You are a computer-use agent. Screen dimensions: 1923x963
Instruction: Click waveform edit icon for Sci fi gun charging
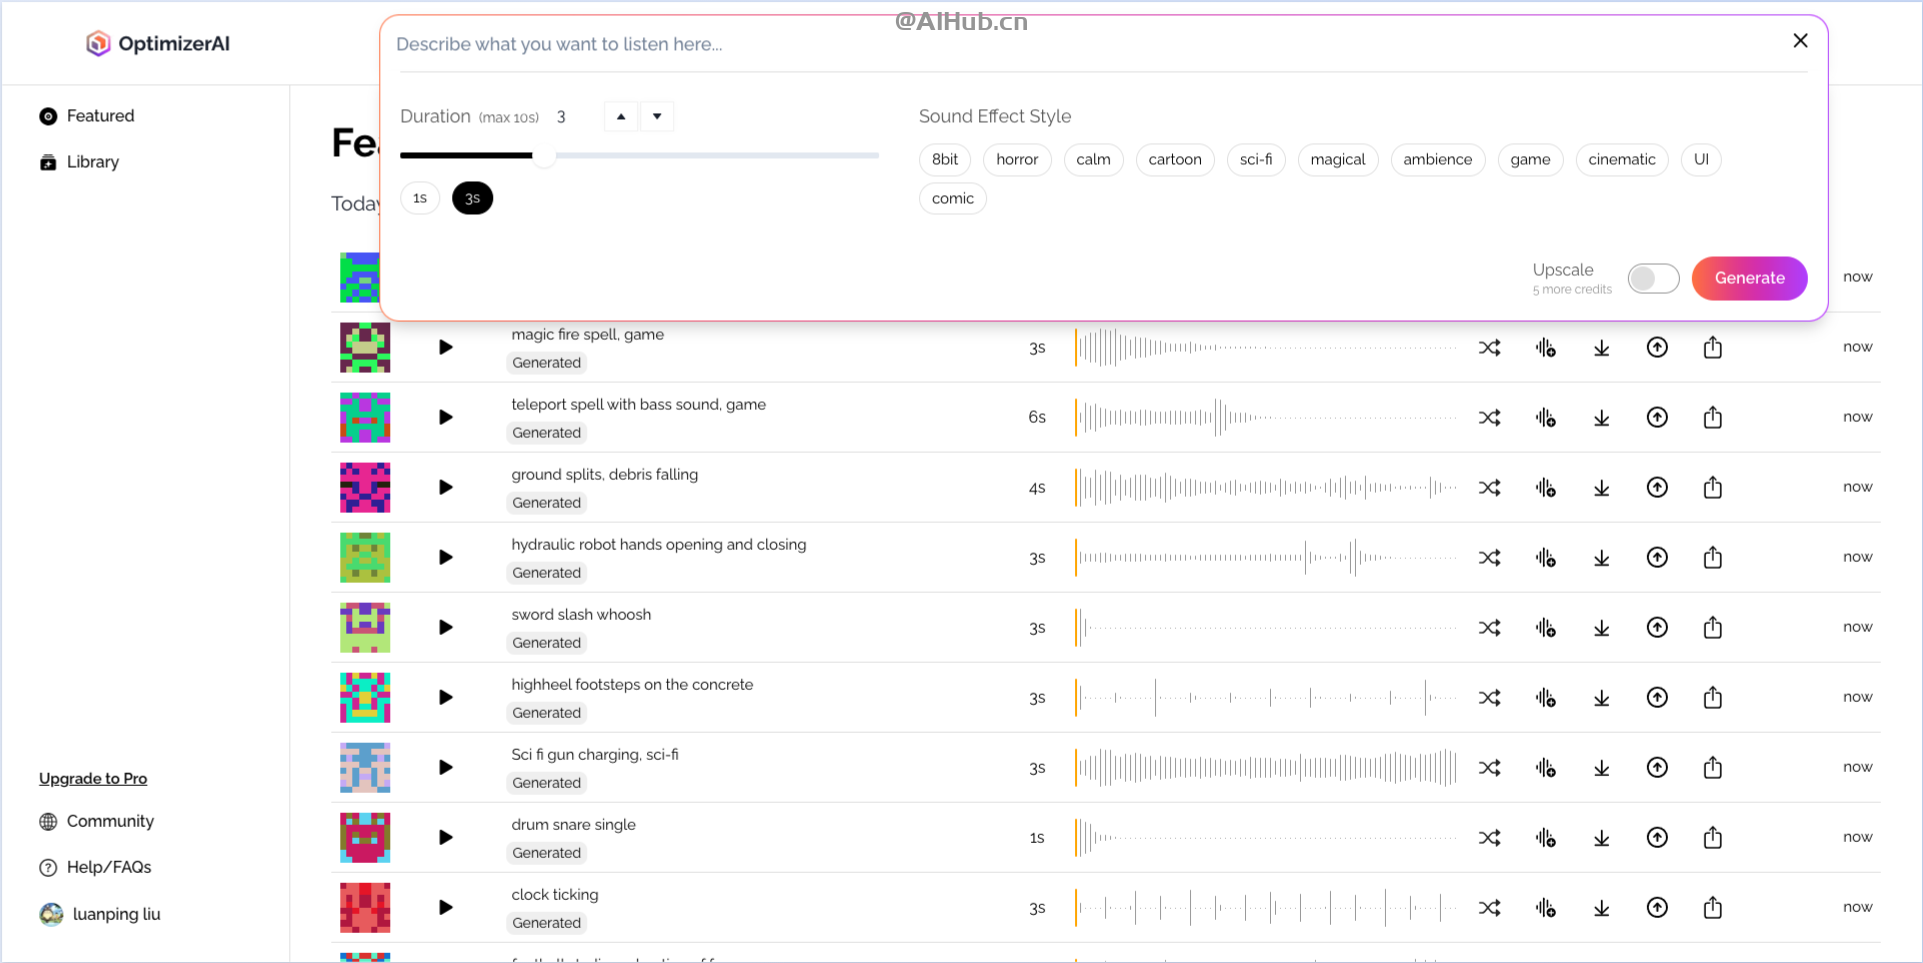point(1545,768)
